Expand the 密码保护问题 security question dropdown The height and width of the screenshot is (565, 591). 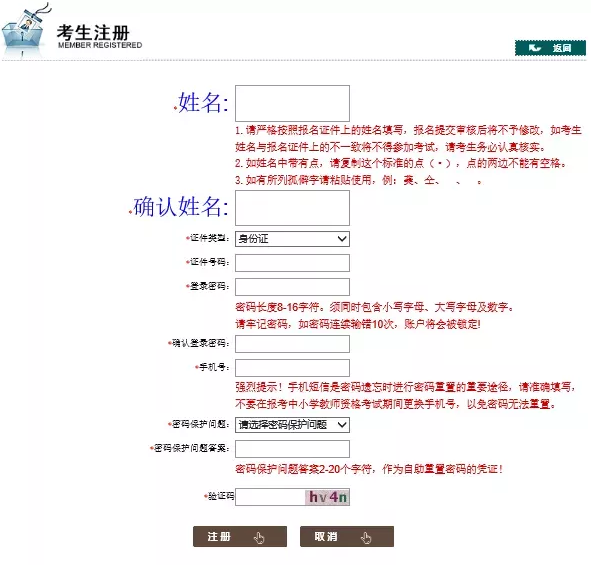(292, 425)
